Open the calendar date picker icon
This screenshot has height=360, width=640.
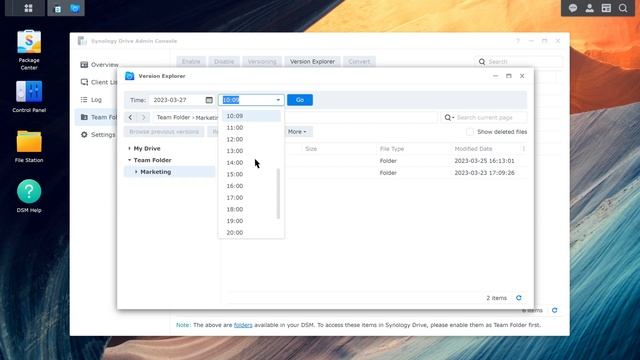point(209,100)
